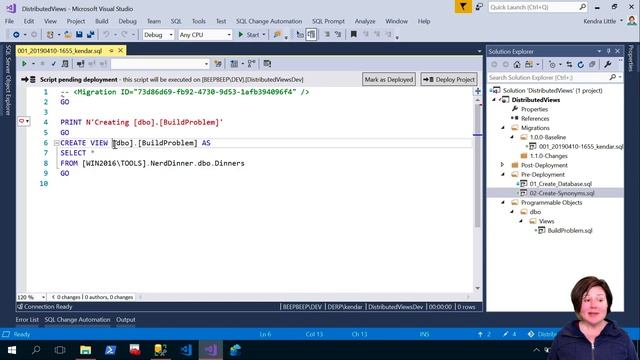This screenshot has width=640, height=360.
Task: Click the Open File toolbar icon
Action: (x=68, y=35)
